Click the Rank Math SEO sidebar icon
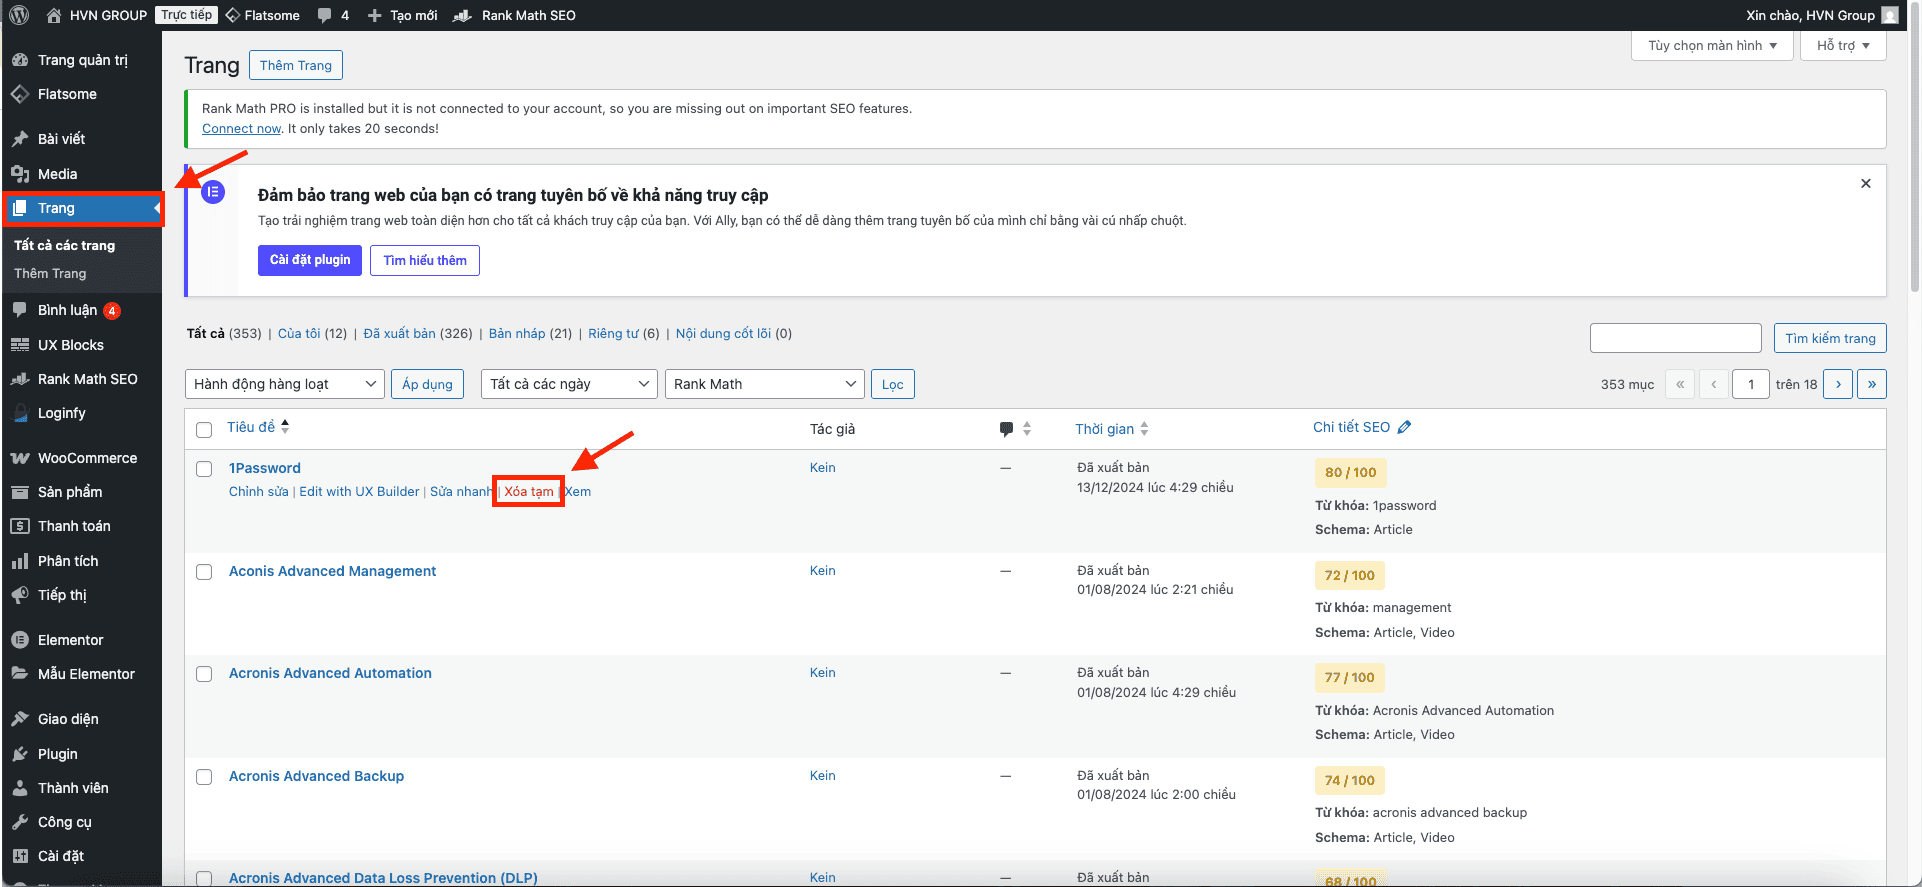This screenshot has width=1922, height=887. pos(20,379)
